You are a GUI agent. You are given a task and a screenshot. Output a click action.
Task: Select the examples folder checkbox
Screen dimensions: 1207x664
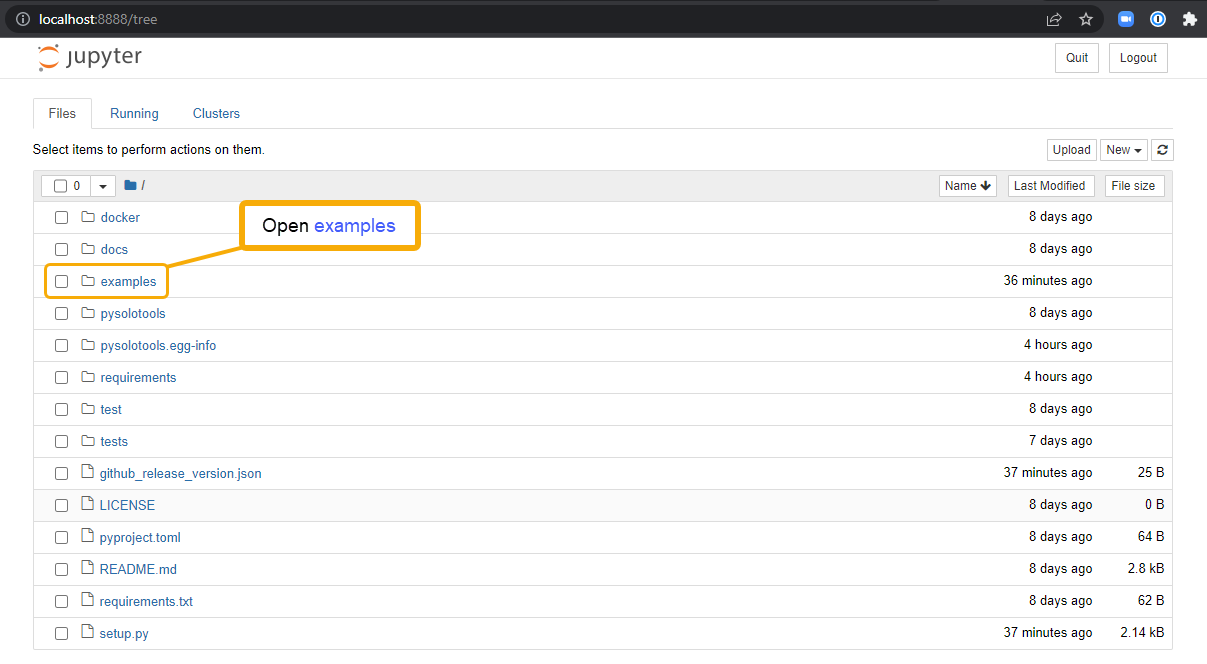[x=61, y=281]
